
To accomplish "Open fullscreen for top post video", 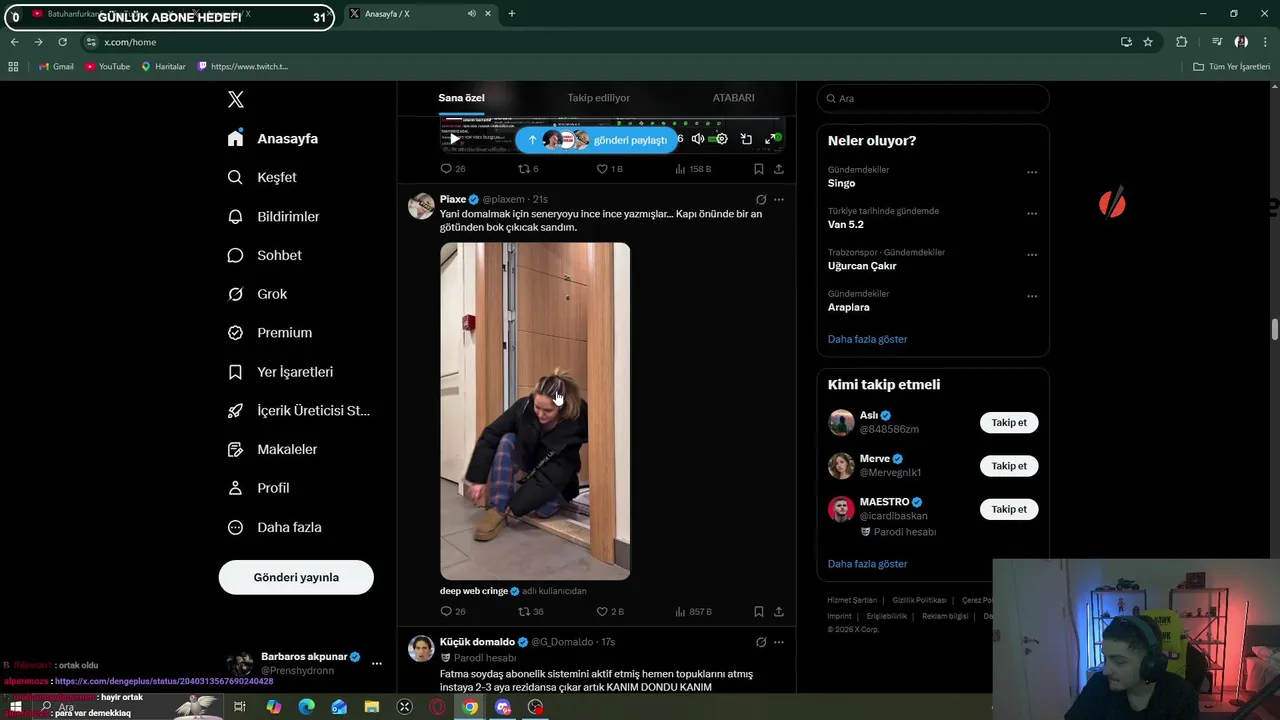I will [x=771, y=139].
